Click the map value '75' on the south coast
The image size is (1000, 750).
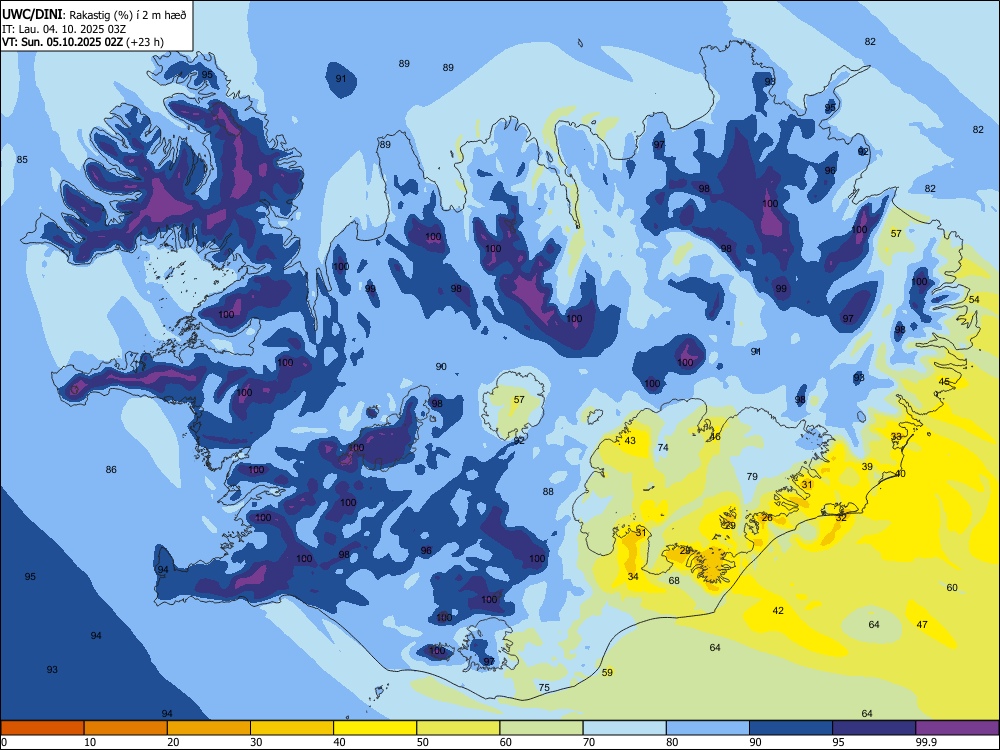pyautogui.click(x=544, y=688)
